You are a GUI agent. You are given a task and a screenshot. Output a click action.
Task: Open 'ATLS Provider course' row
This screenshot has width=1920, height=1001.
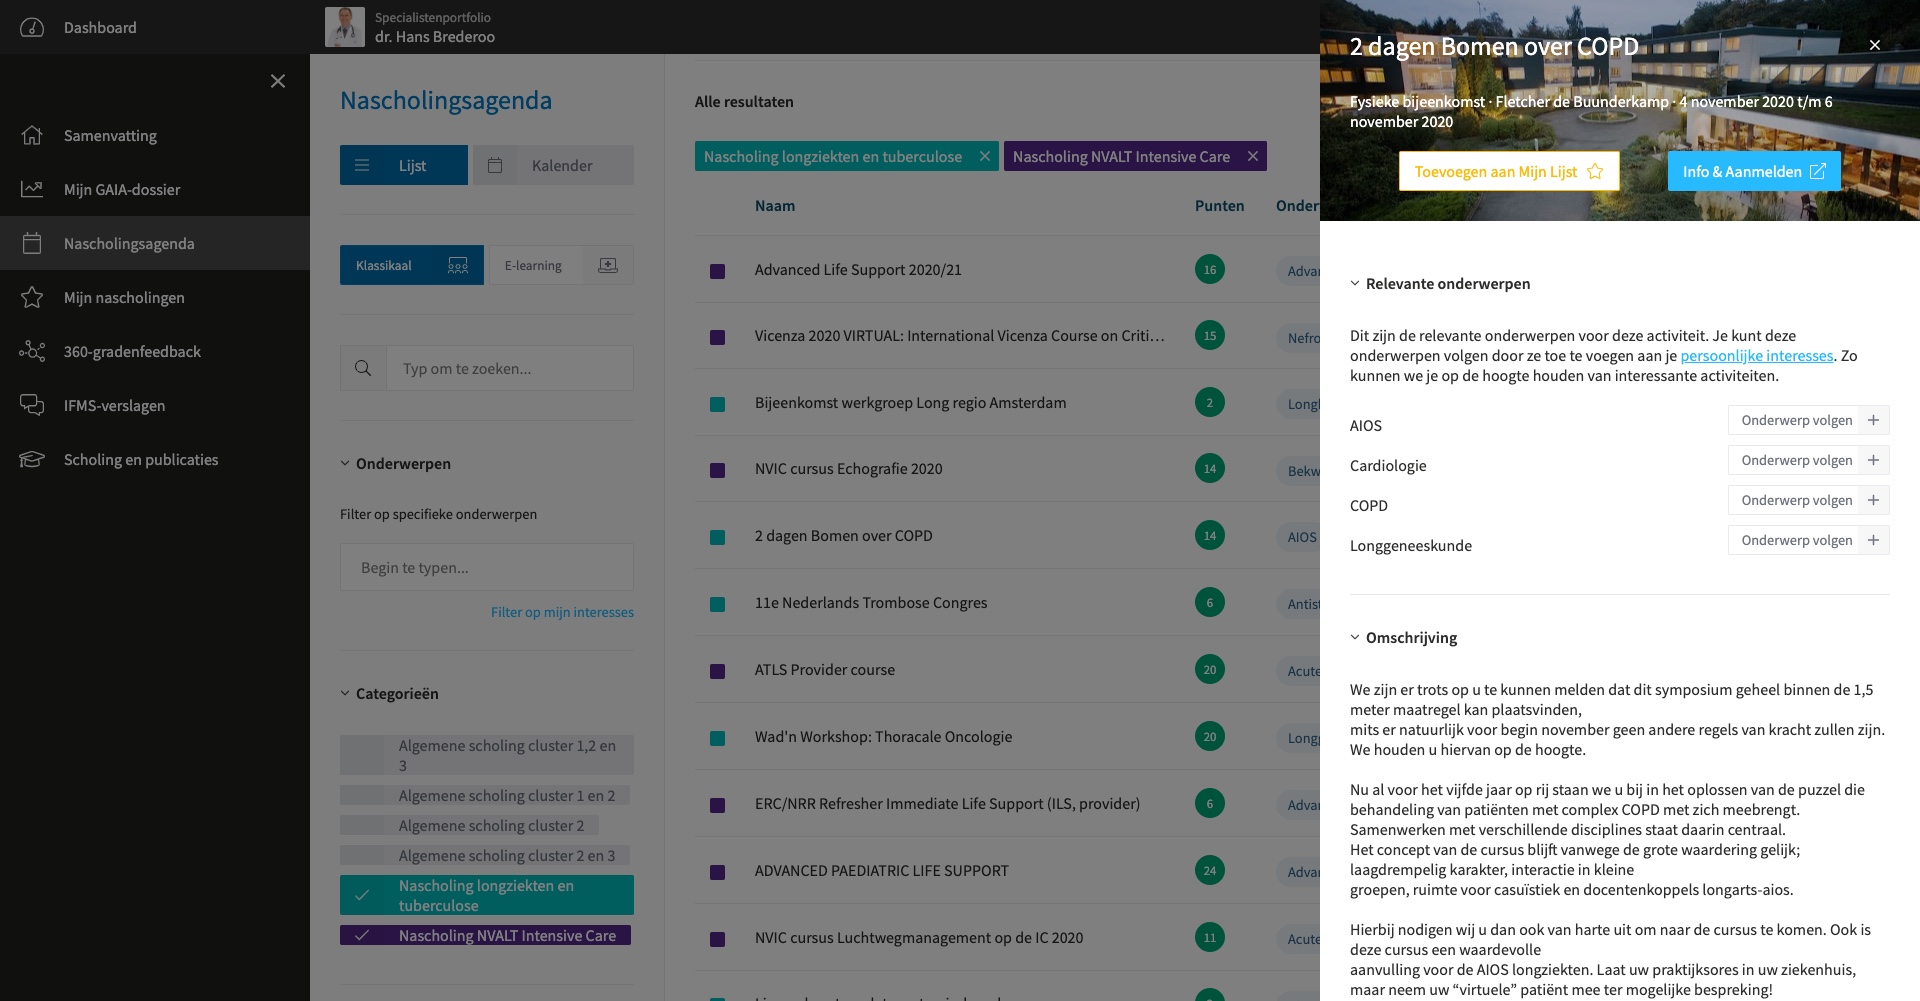825,669
